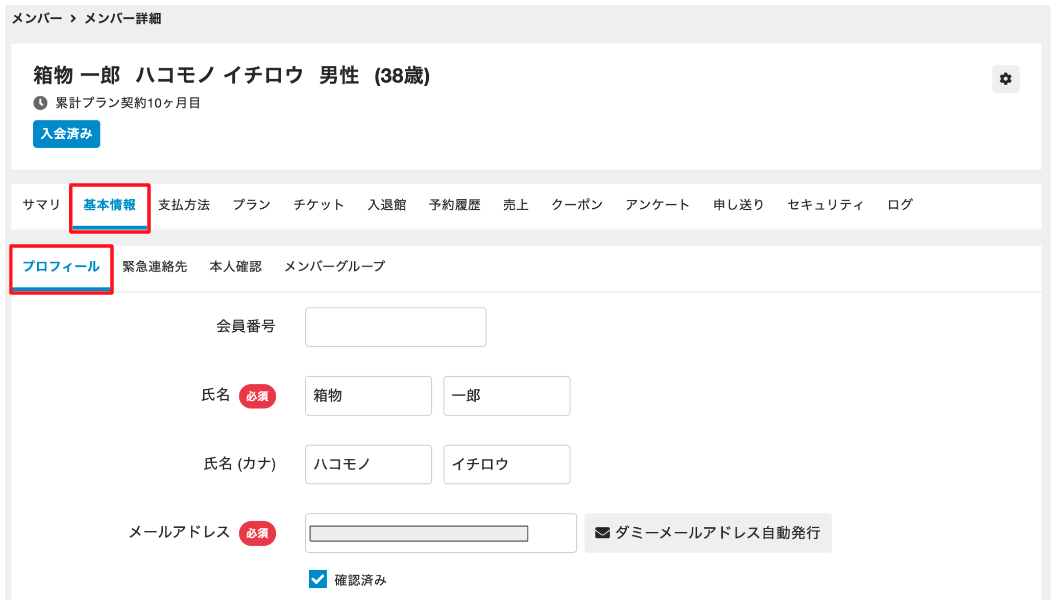Switch to the サマリ tab

tap(41, 205)
